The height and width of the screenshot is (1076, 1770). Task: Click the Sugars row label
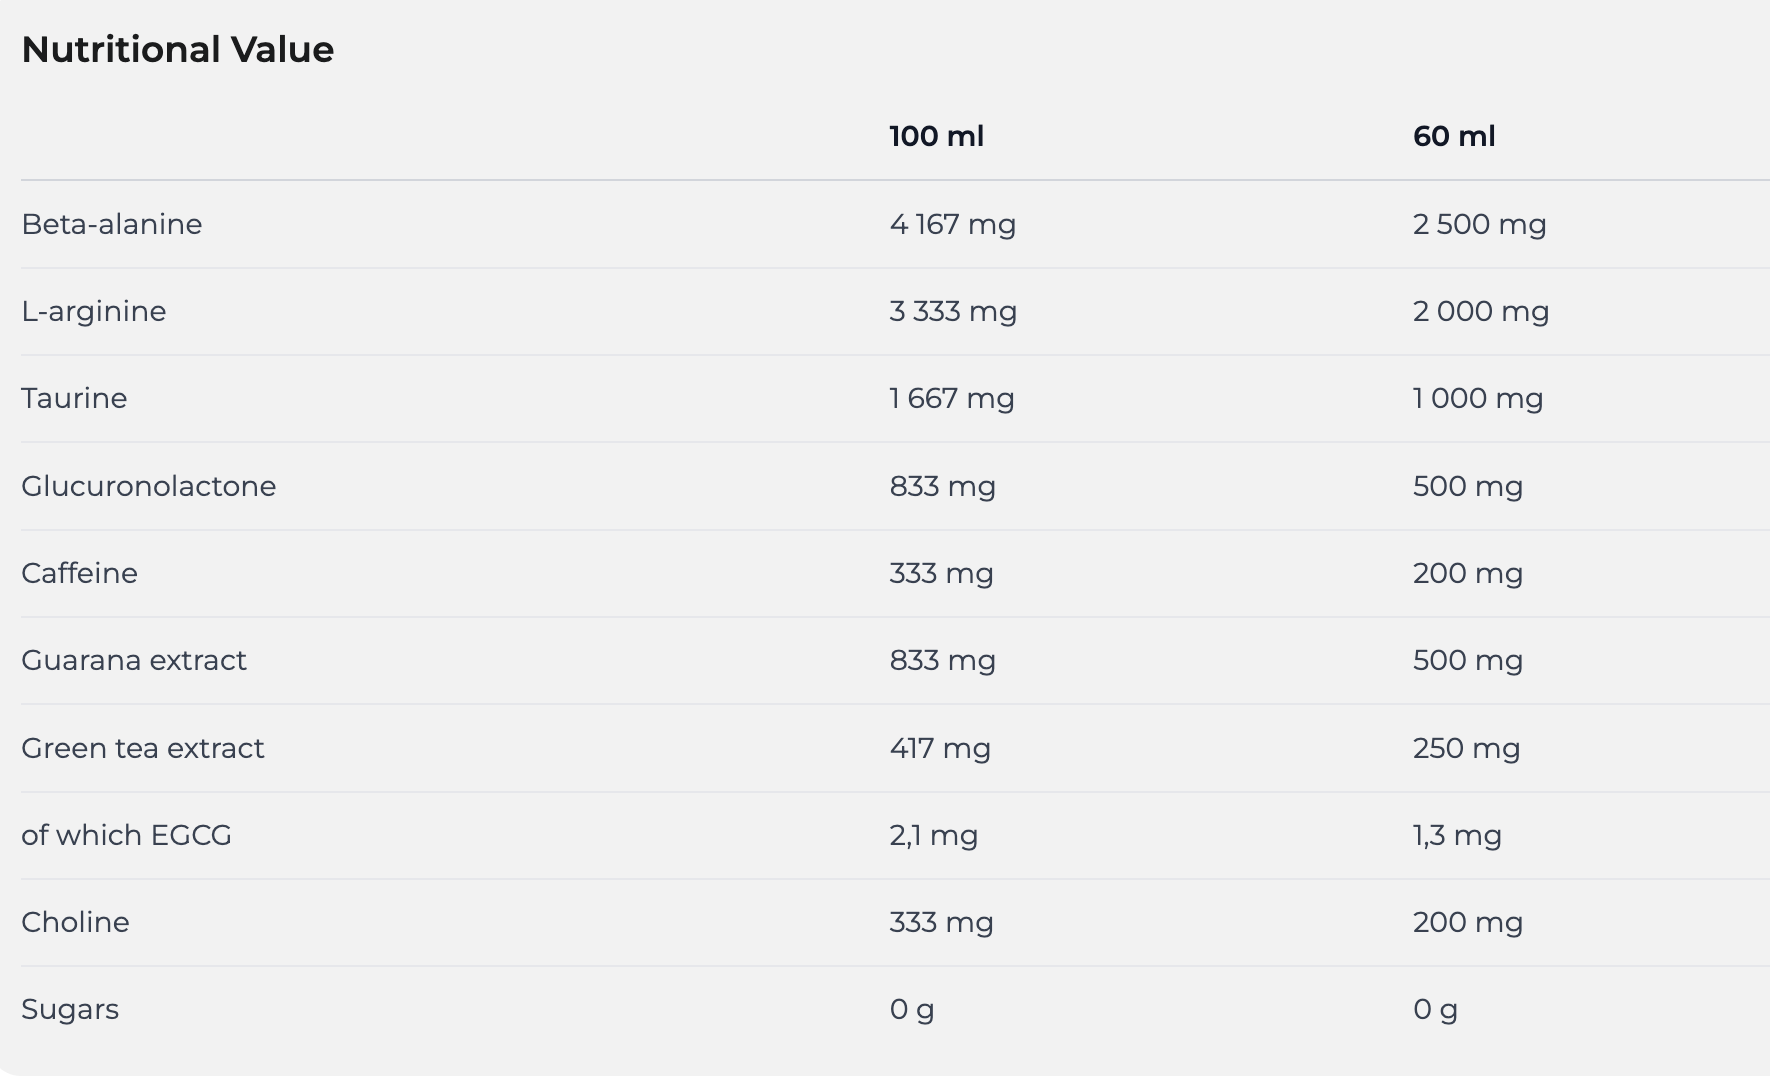point(70,1009)
